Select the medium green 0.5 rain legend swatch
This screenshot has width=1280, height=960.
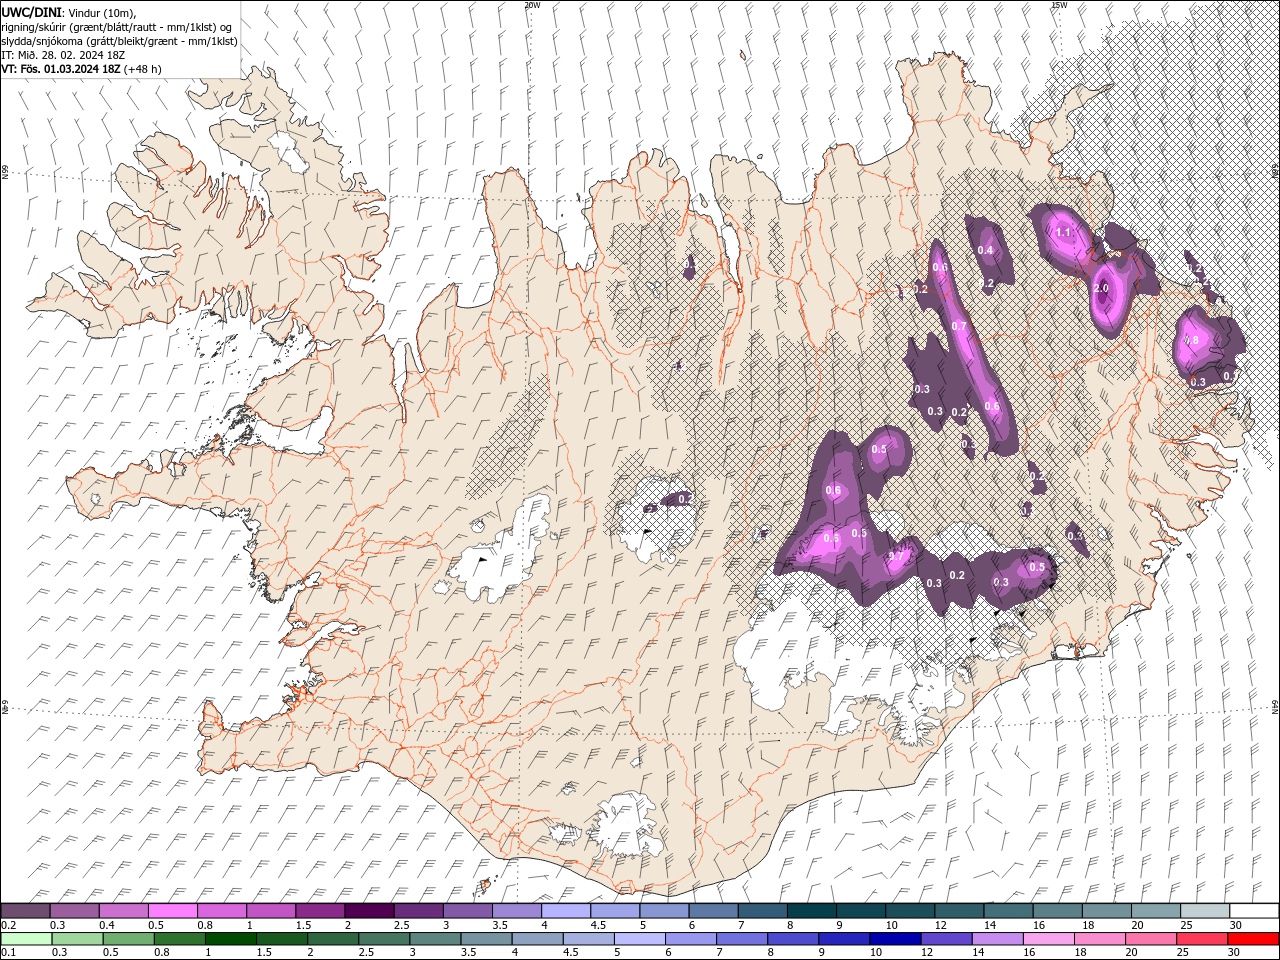tap(128, 939)
